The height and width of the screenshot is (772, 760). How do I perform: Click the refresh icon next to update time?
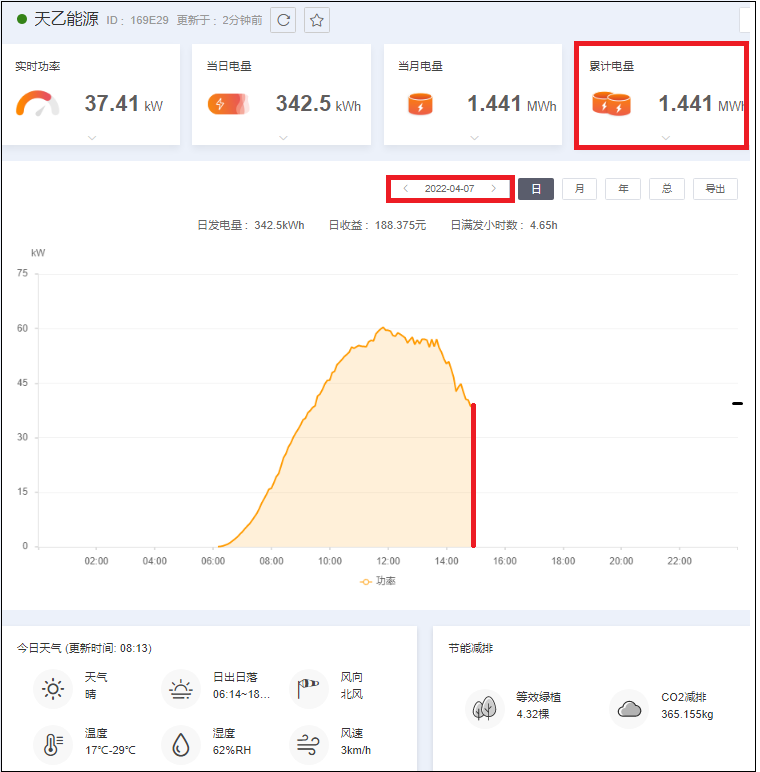(x=283, y=20)
